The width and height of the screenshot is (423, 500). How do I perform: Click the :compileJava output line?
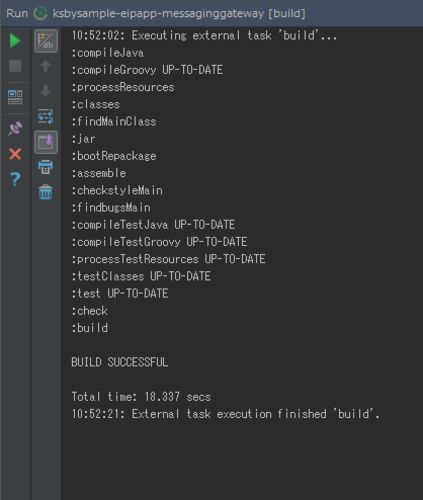point(108,53)
